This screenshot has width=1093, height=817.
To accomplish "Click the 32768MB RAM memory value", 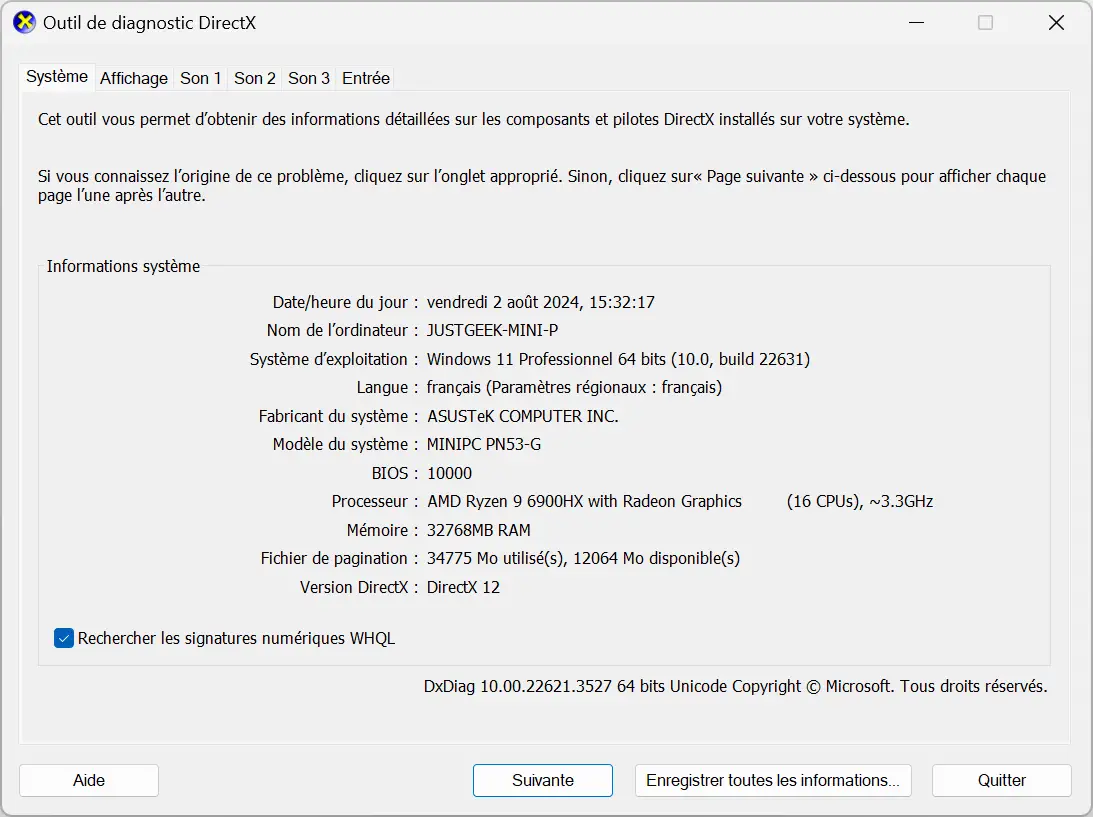I will (x=479, y=530).
